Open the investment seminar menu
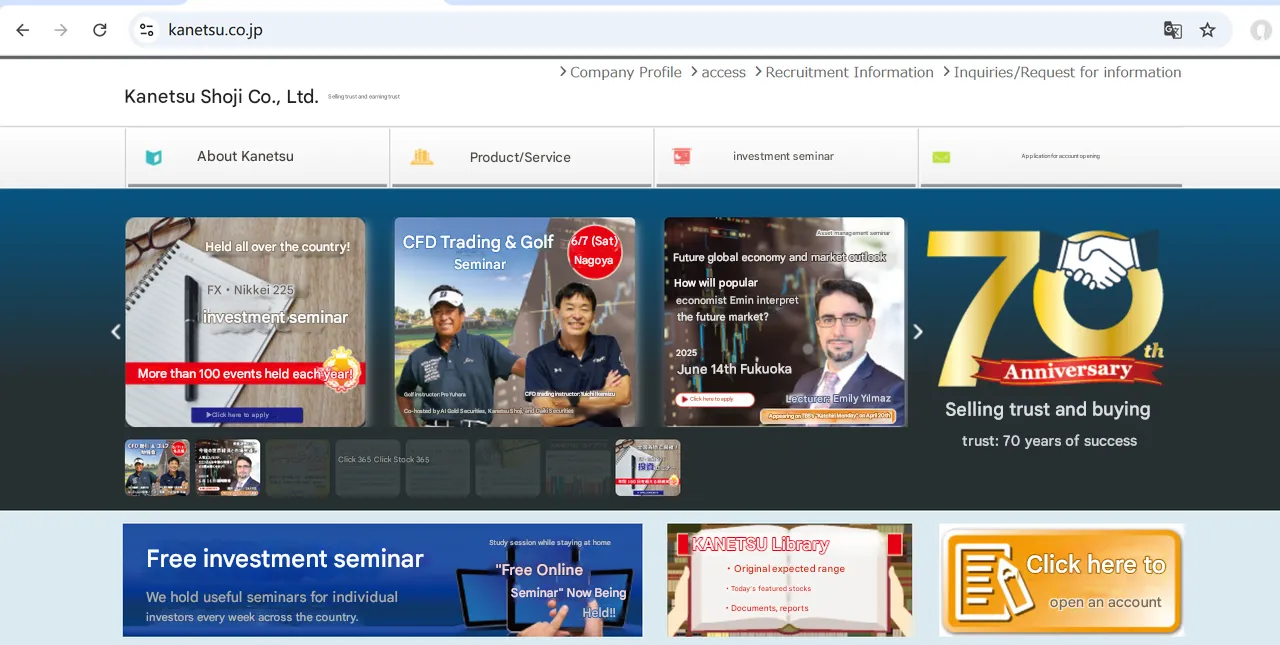Screen dimensions: 1280x645 click(x=786, y=157)
